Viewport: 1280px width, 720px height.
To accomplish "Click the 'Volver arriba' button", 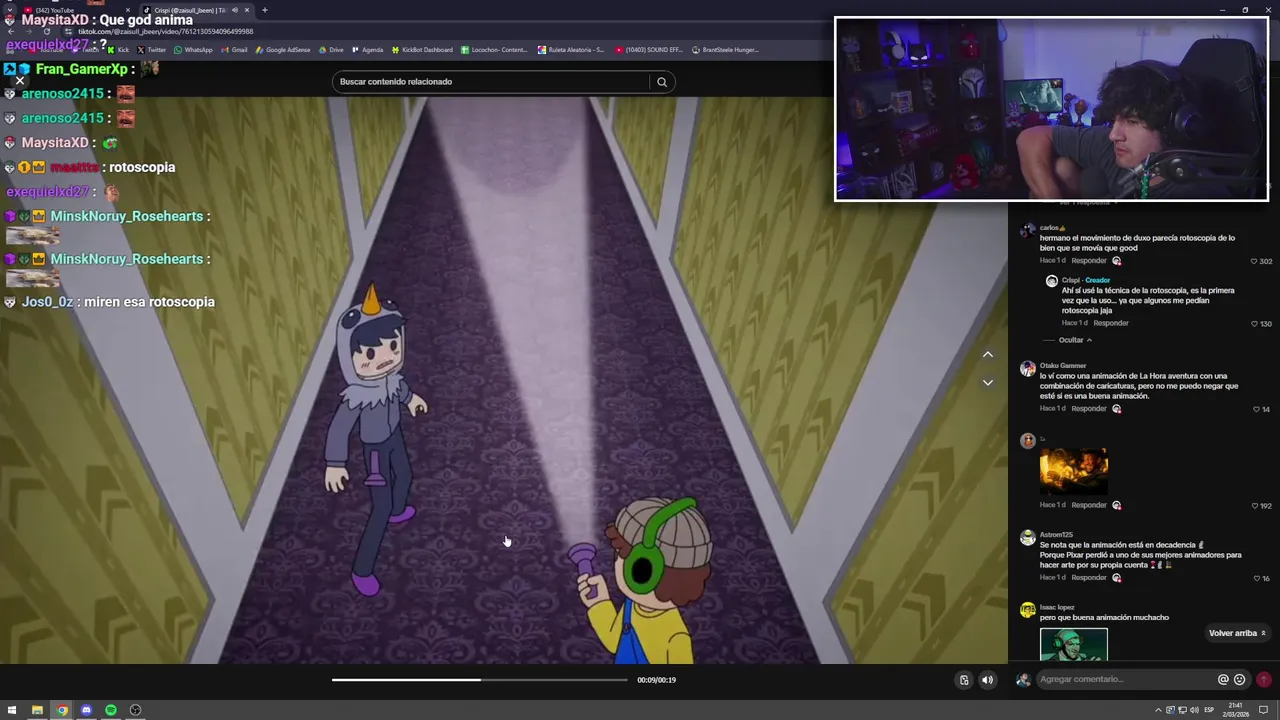I will click(1237, 633).
